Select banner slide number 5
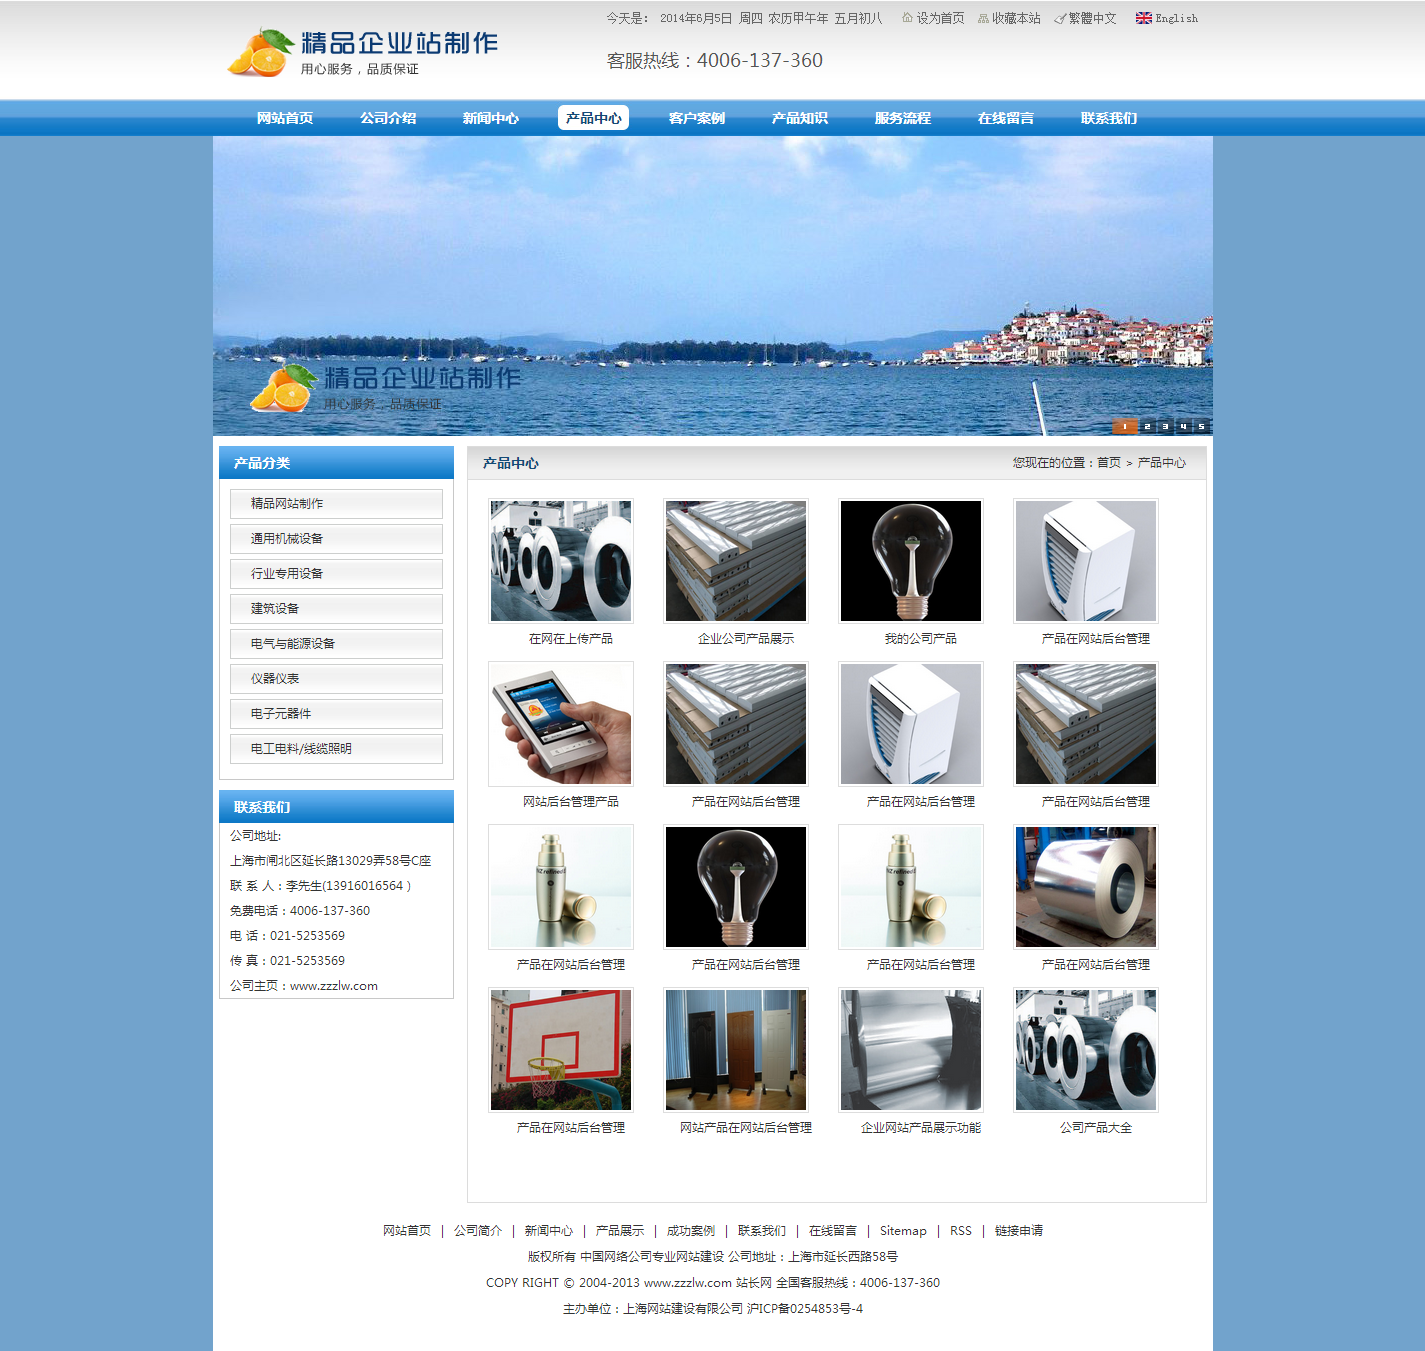 coord(1201,426)
